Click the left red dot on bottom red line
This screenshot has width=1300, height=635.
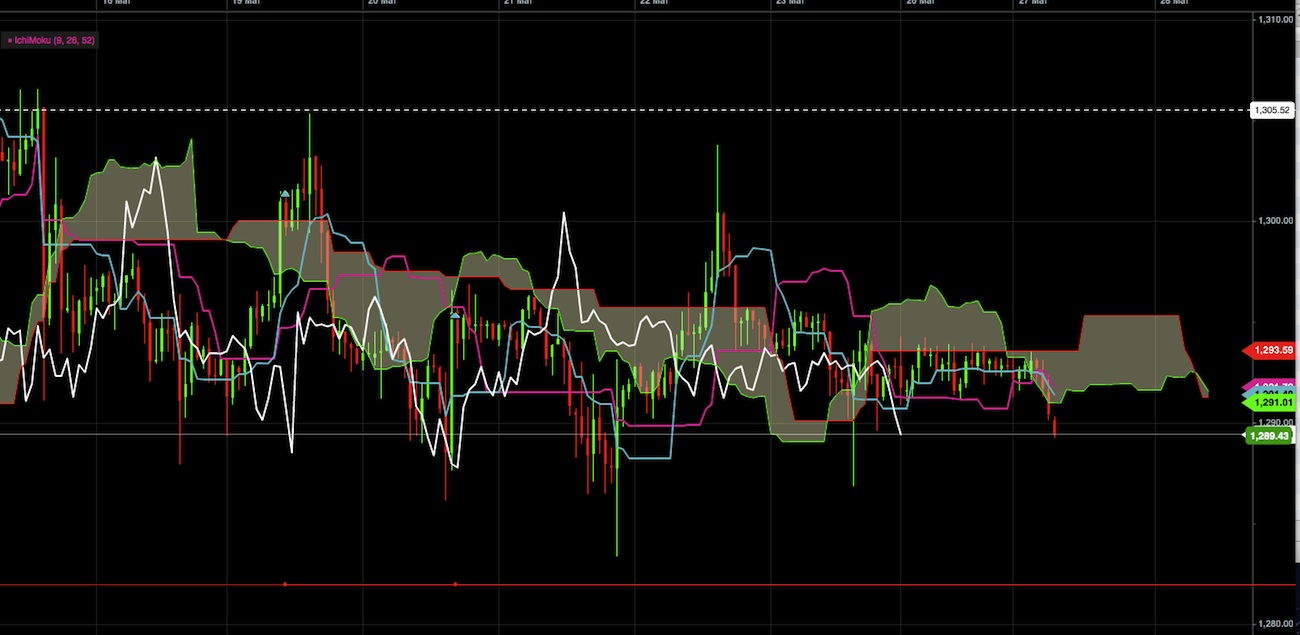coord(285,583)
